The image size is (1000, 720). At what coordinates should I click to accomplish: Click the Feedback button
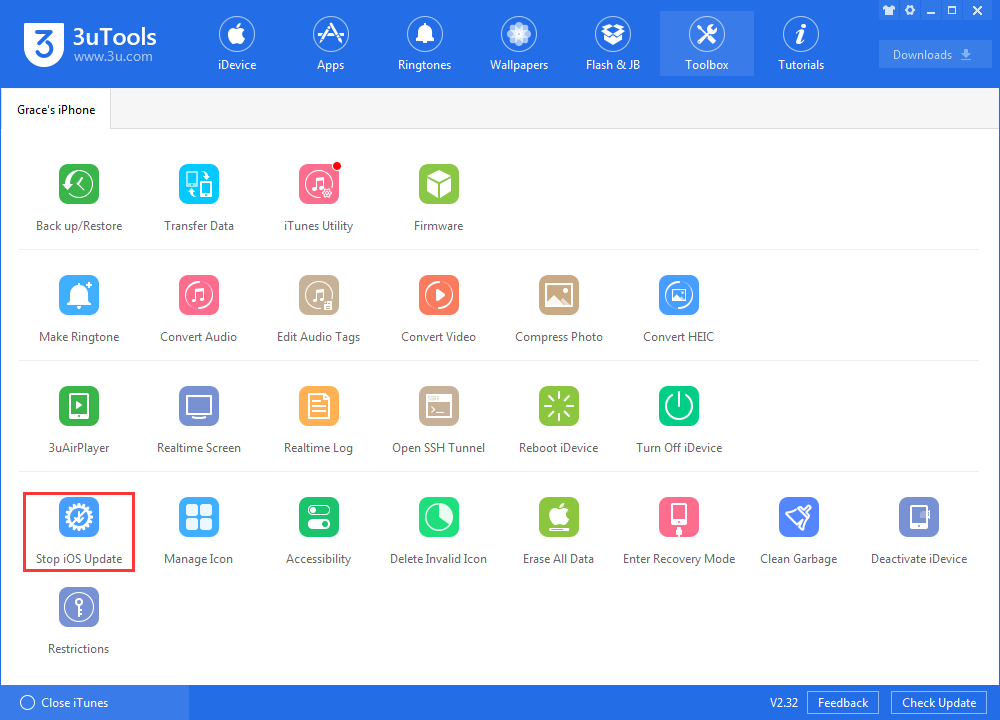843,703
